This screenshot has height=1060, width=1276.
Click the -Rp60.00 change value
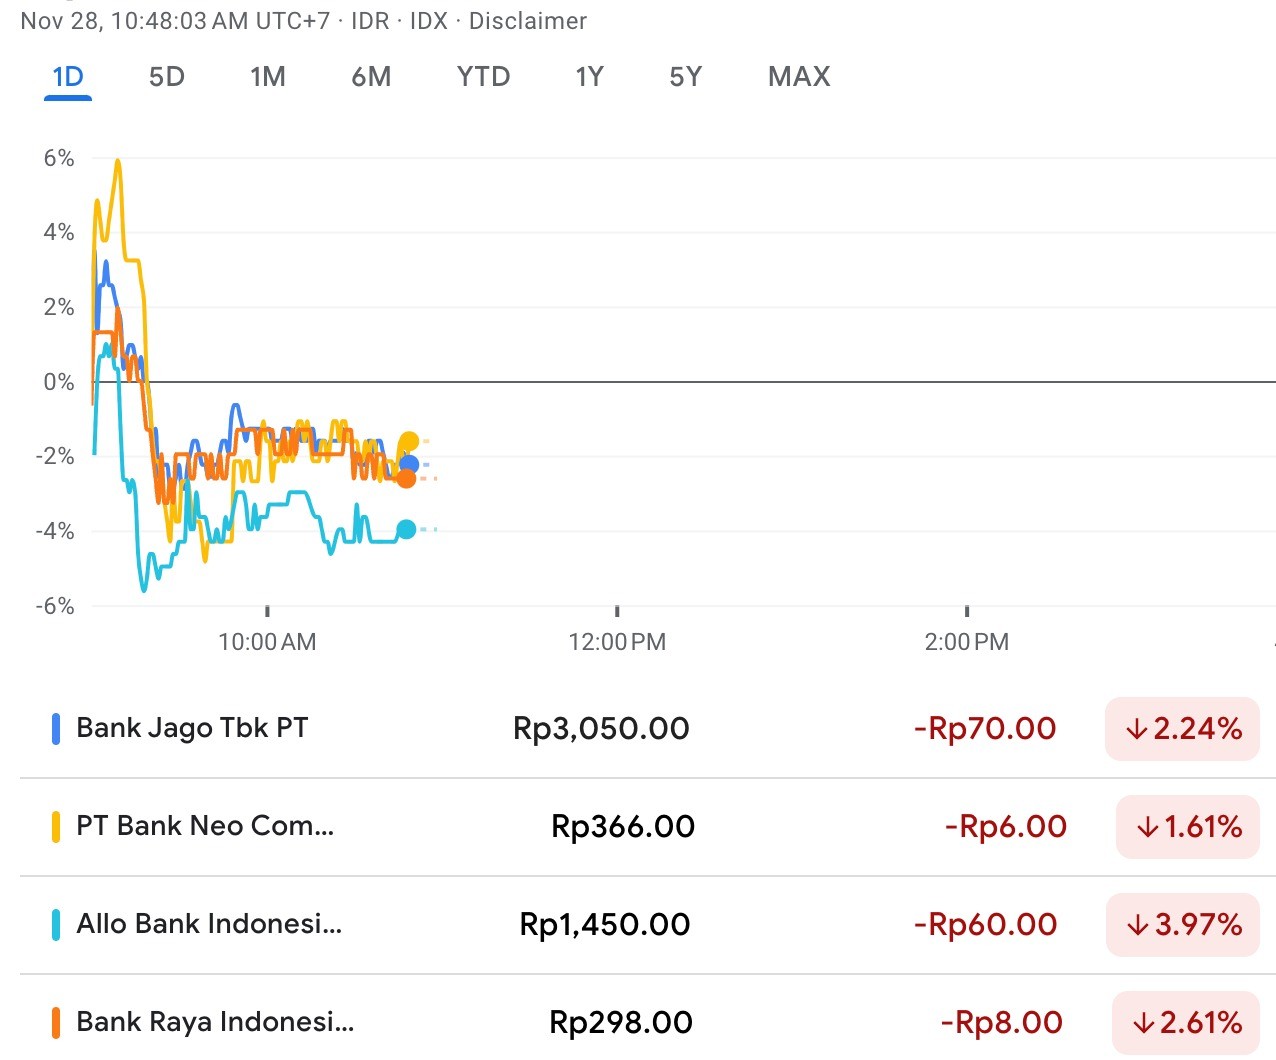pyautogui.click(x=986, y=925)
